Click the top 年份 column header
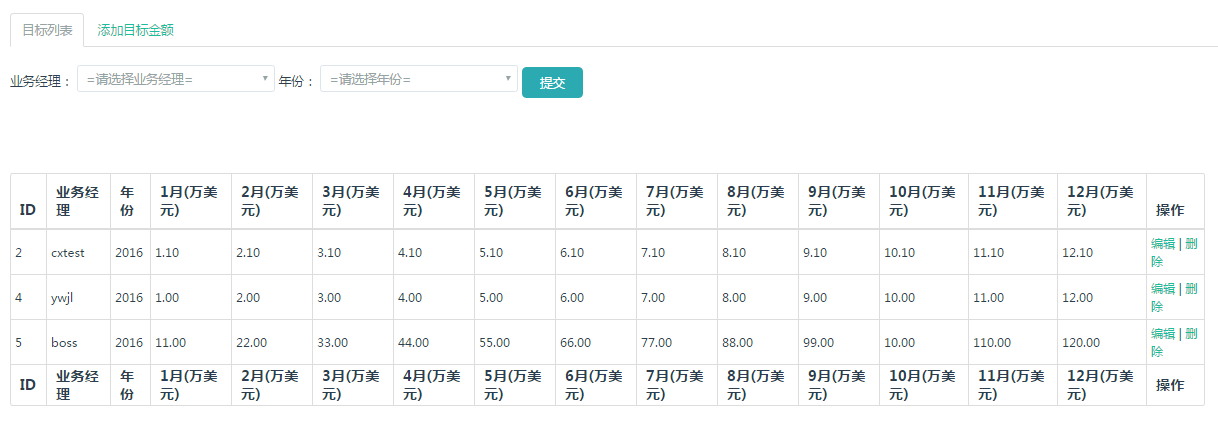This screenshot has width=1218, height=423. 127,201
